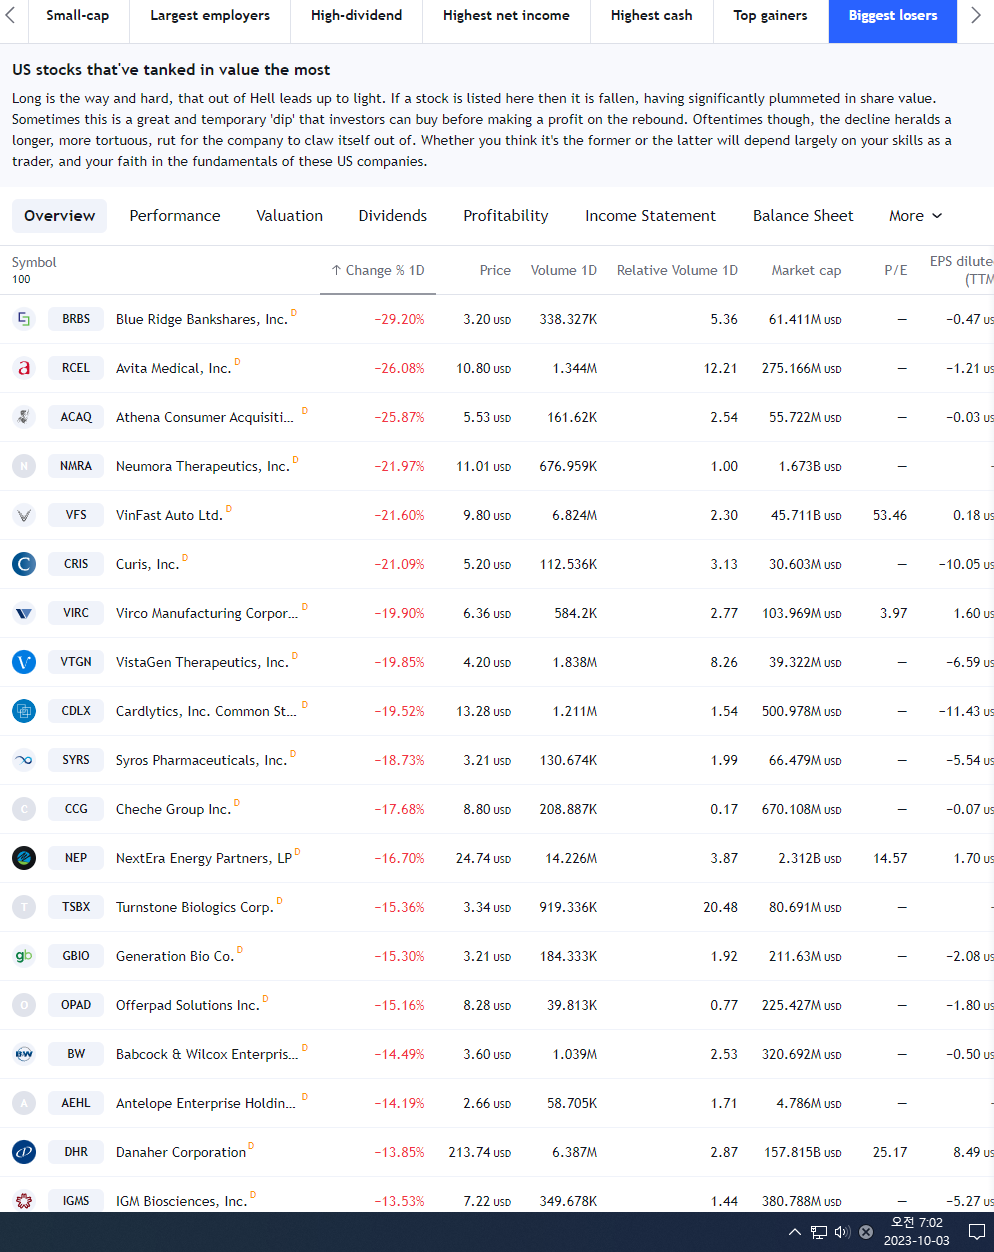Viewport: 994px width, 1252px height.
Task: Click the NextEra Energy Partners logo icon
Action: [x=24, y=858]
